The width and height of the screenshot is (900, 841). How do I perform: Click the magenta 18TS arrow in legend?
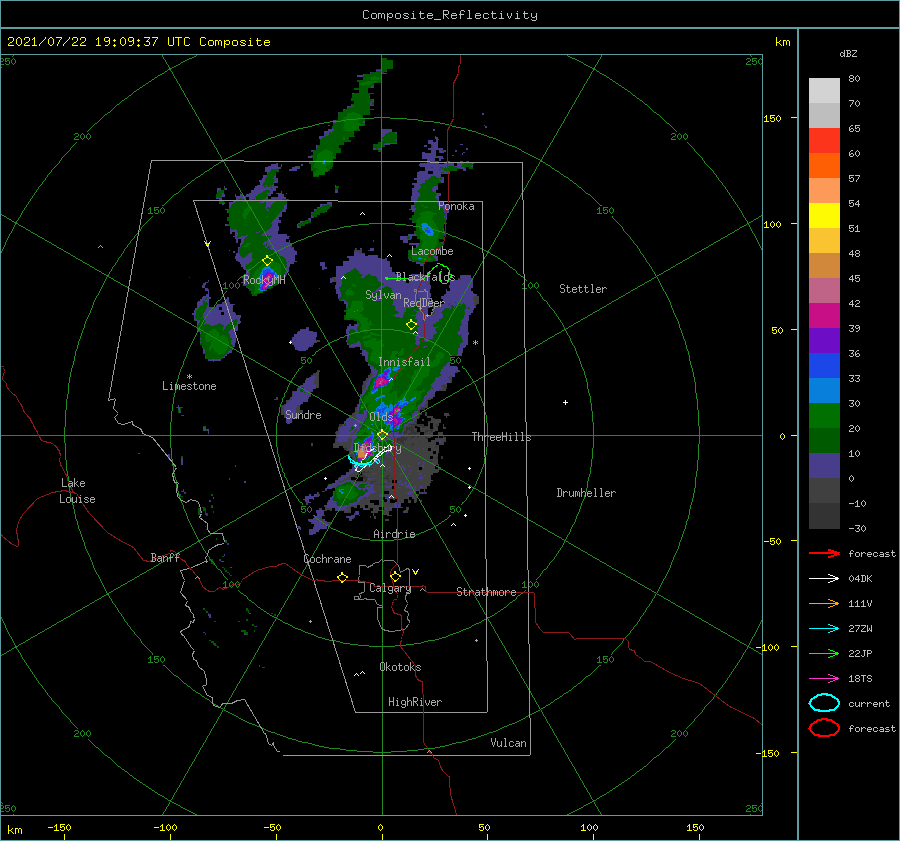(824, 679)
